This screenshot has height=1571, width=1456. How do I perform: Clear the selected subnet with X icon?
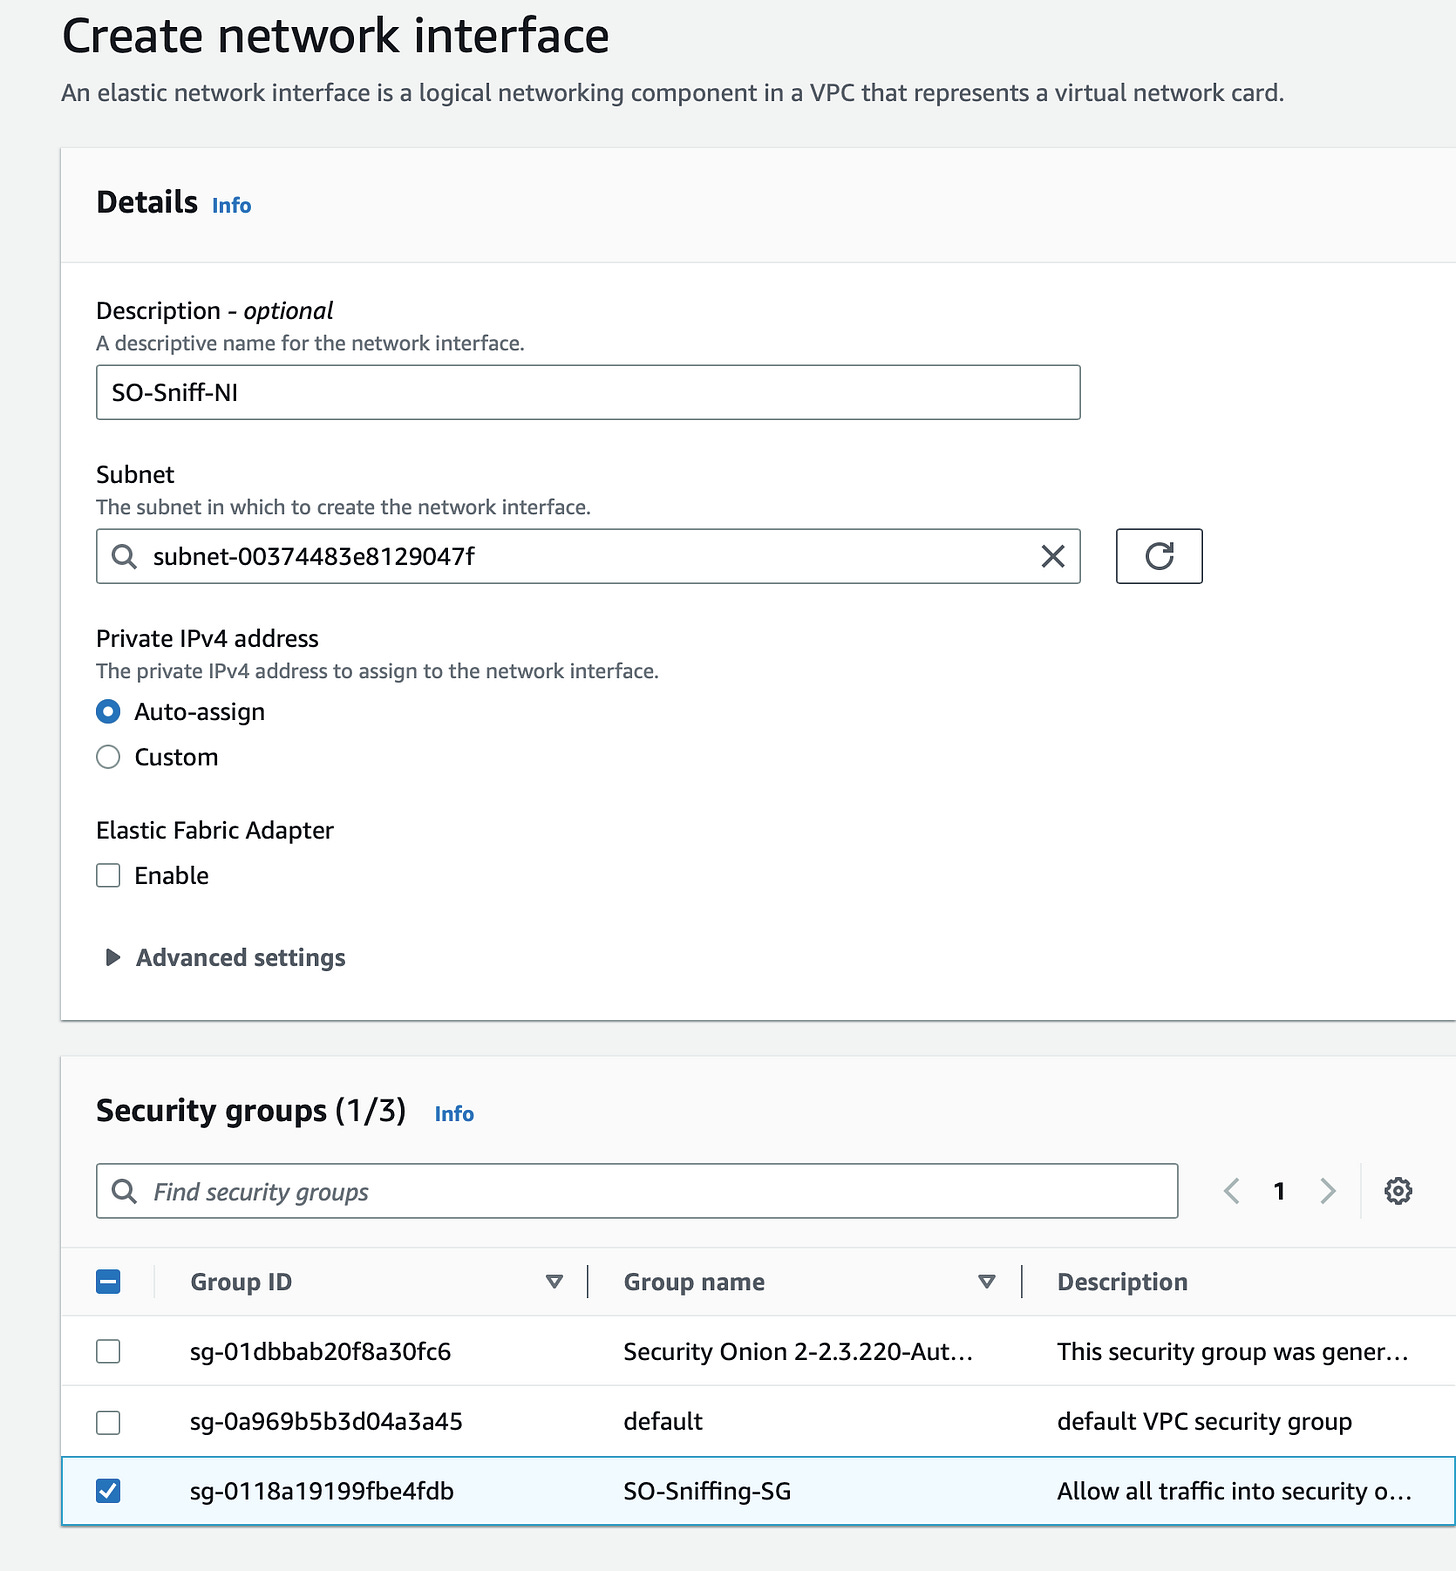(x=1053, y=556)
